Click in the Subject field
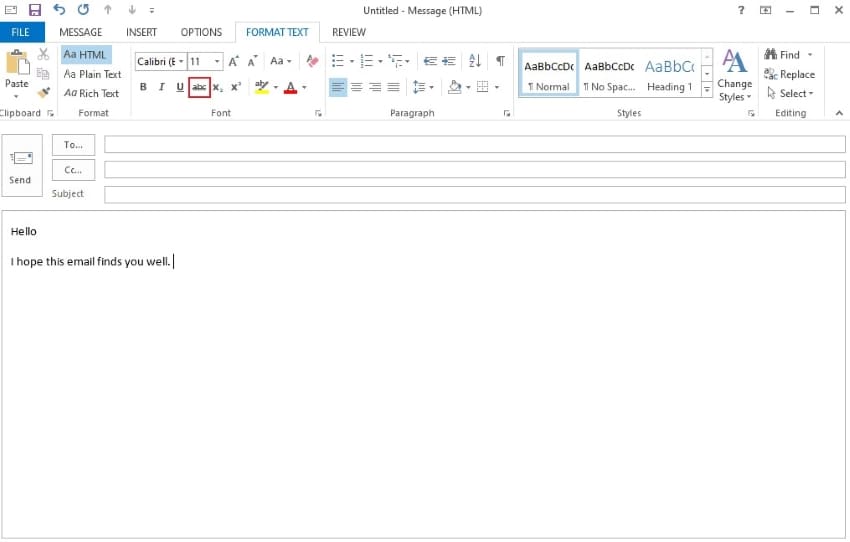Screen dimensions: 850x542 pos(474,195)
